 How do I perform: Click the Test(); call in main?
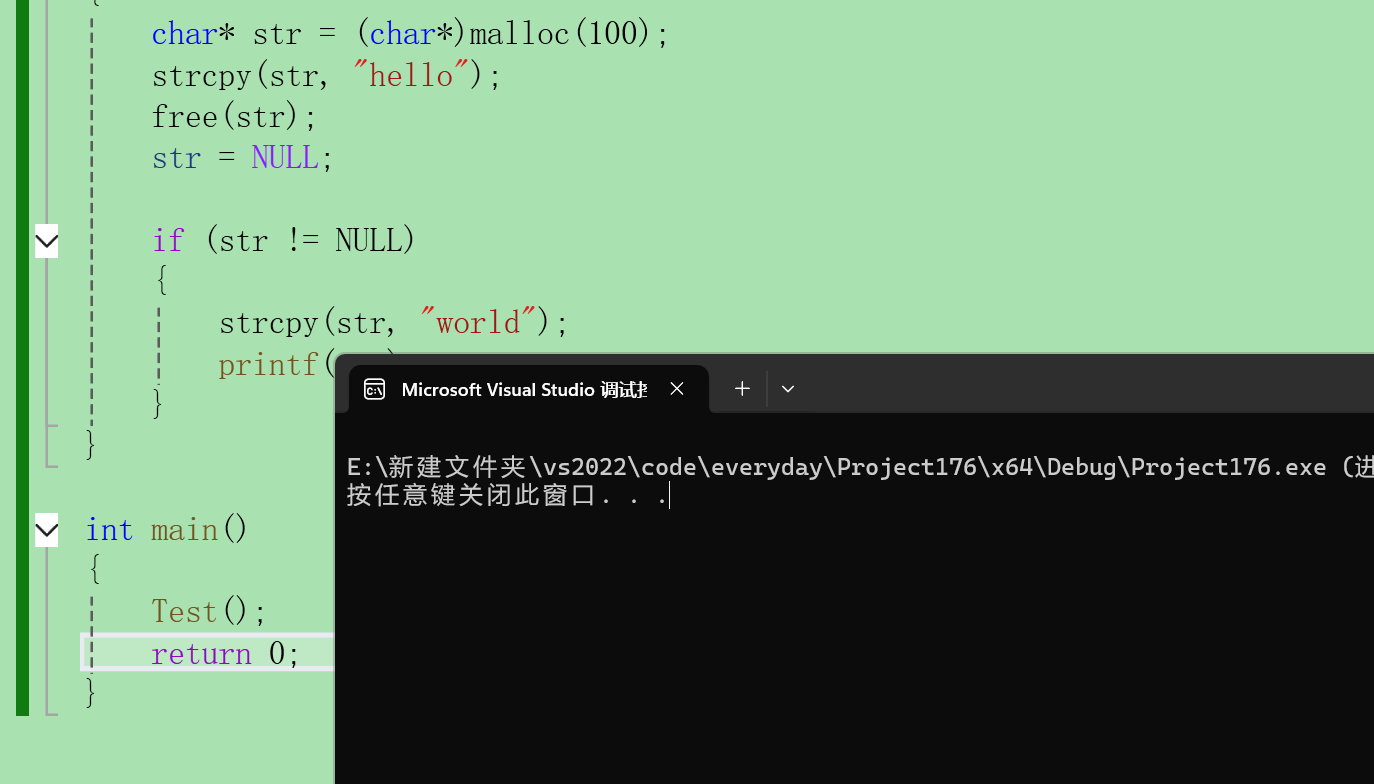point(209,611)
